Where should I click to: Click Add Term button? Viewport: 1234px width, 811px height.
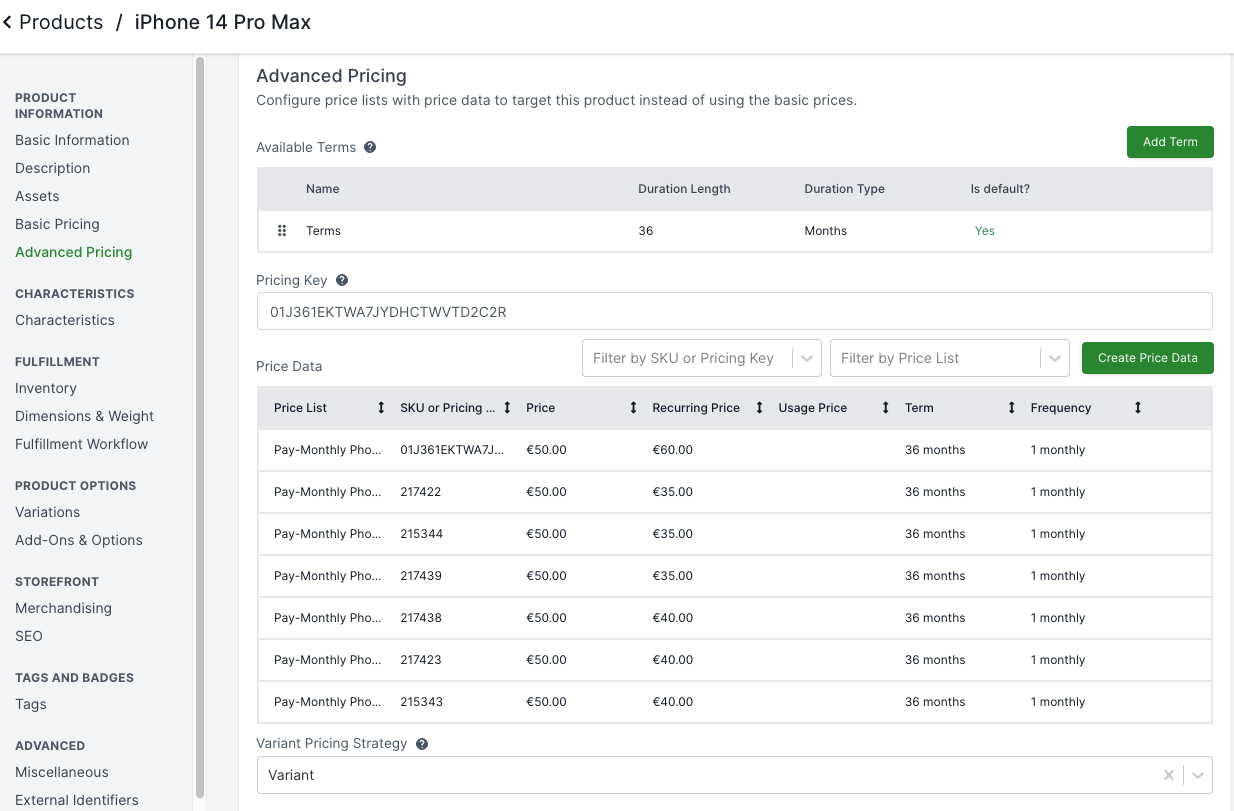tap(1170, 142)
